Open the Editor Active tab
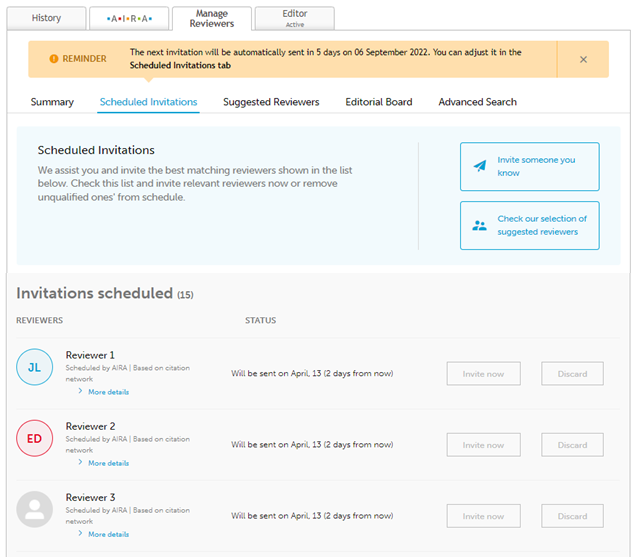 [x=294, y=18]
